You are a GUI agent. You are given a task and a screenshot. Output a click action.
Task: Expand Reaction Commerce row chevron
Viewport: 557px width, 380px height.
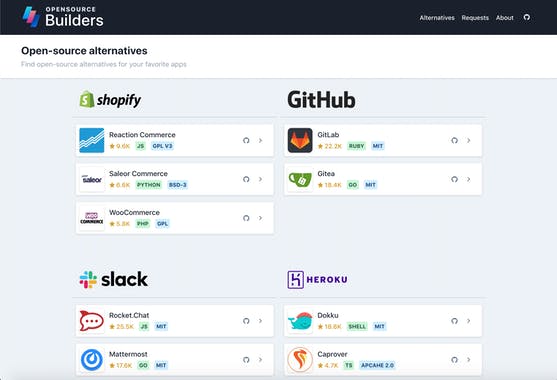pos(260,140)
